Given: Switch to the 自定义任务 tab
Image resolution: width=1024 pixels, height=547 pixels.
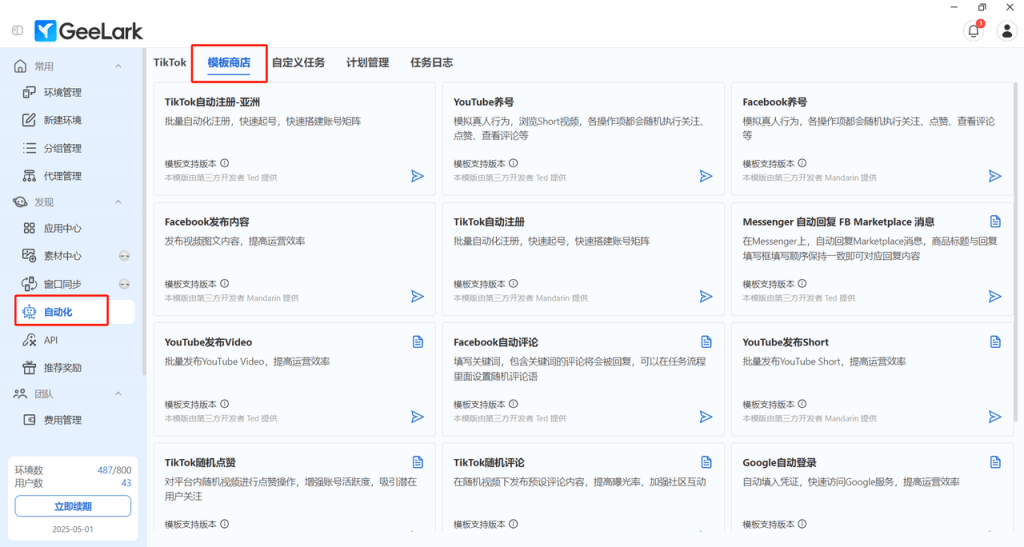Looking at the screenshot, I should (298, 62).
